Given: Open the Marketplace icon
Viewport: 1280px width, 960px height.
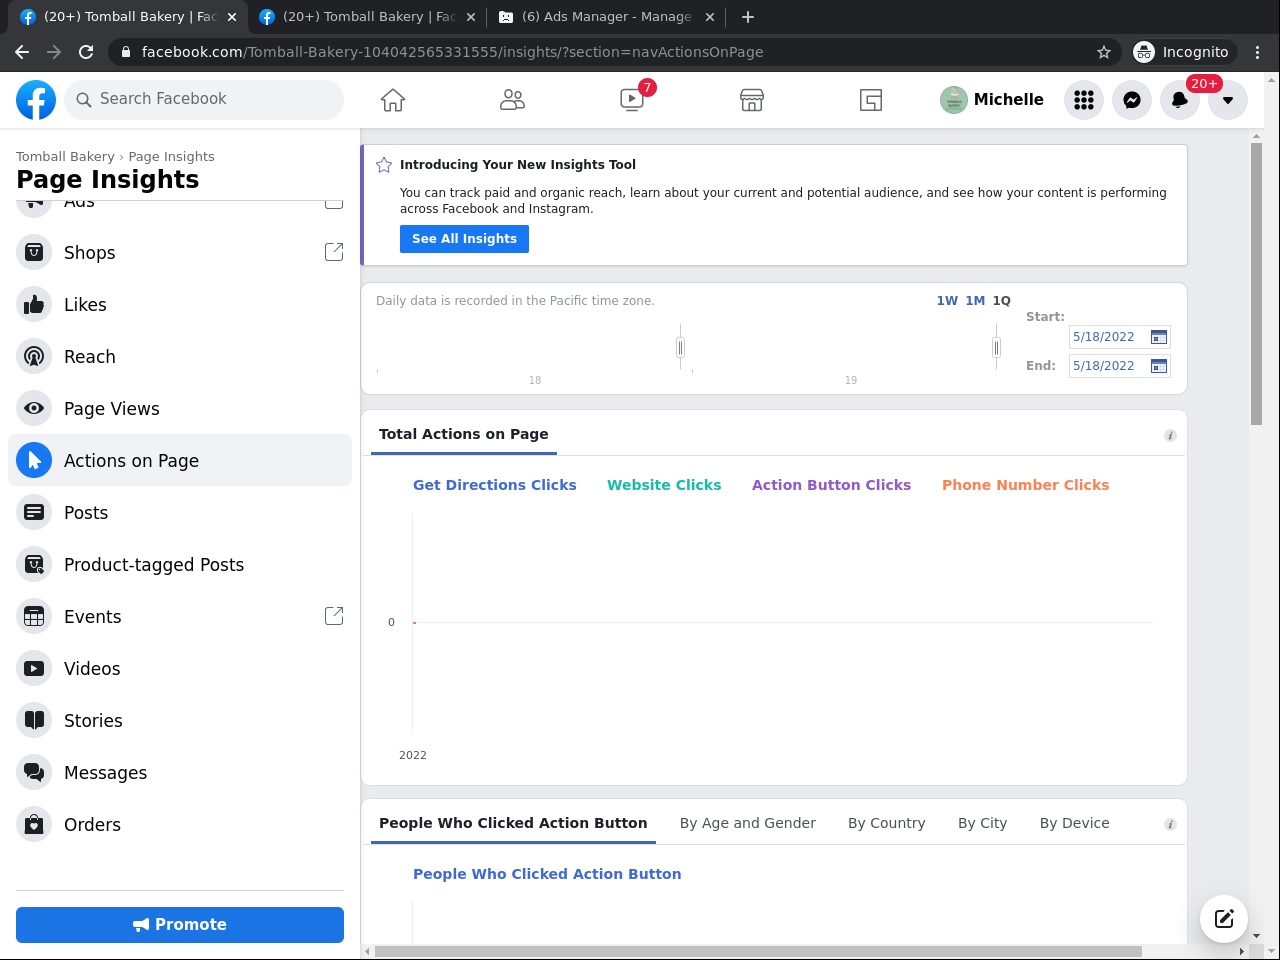Looking at the screenshot, I should point(752,100).
